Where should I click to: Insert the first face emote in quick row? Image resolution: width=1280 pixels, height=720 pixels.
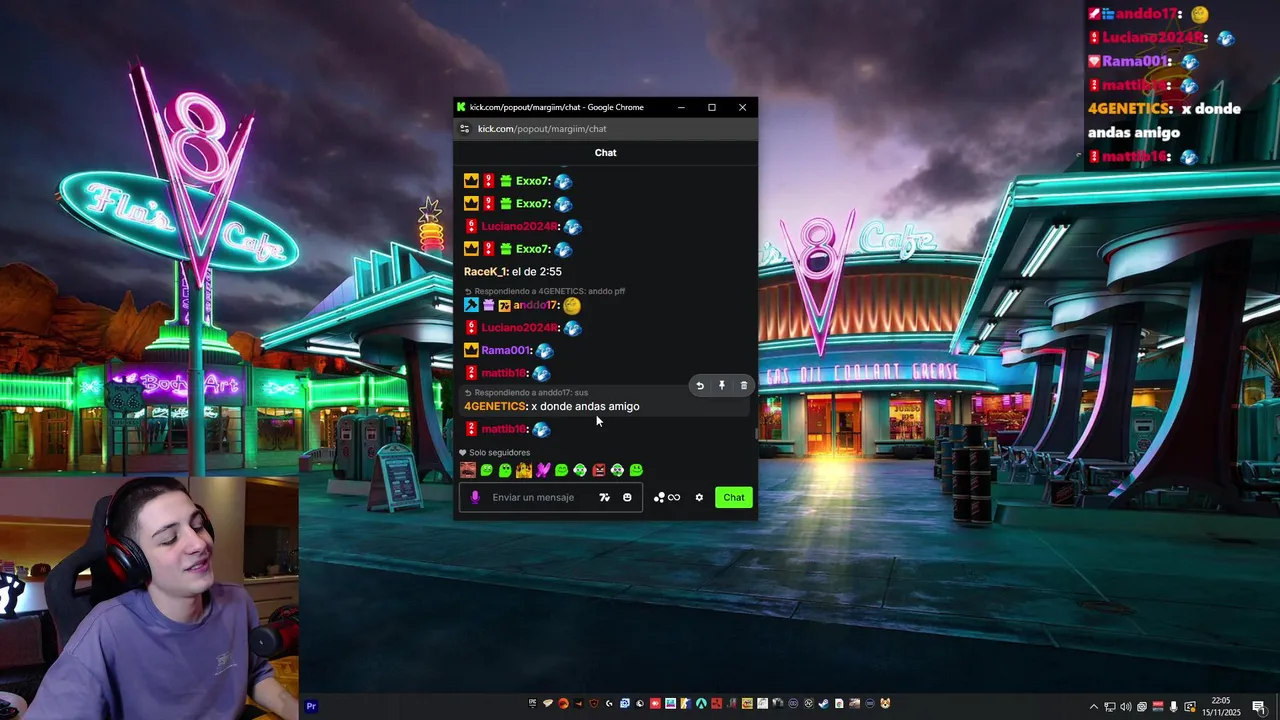(x=467, y=470)
